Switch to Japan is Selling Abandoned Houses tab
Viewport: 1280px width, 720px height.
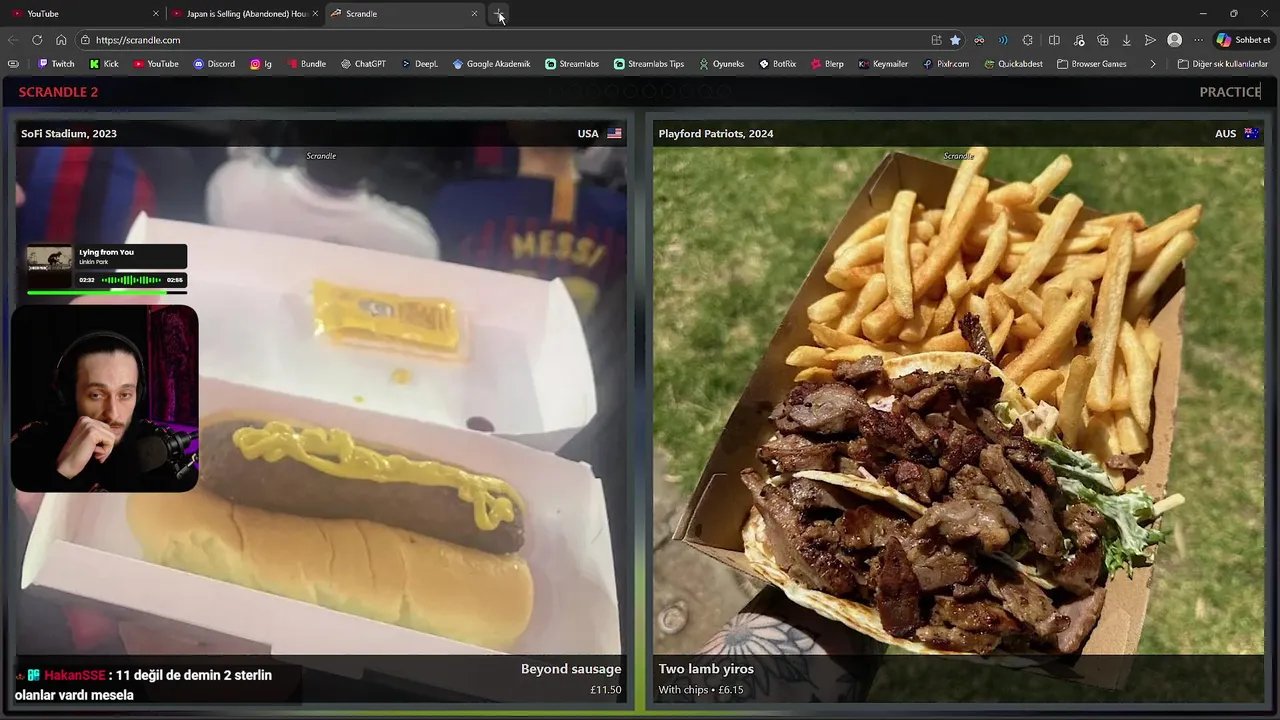[x=245, y=14]
